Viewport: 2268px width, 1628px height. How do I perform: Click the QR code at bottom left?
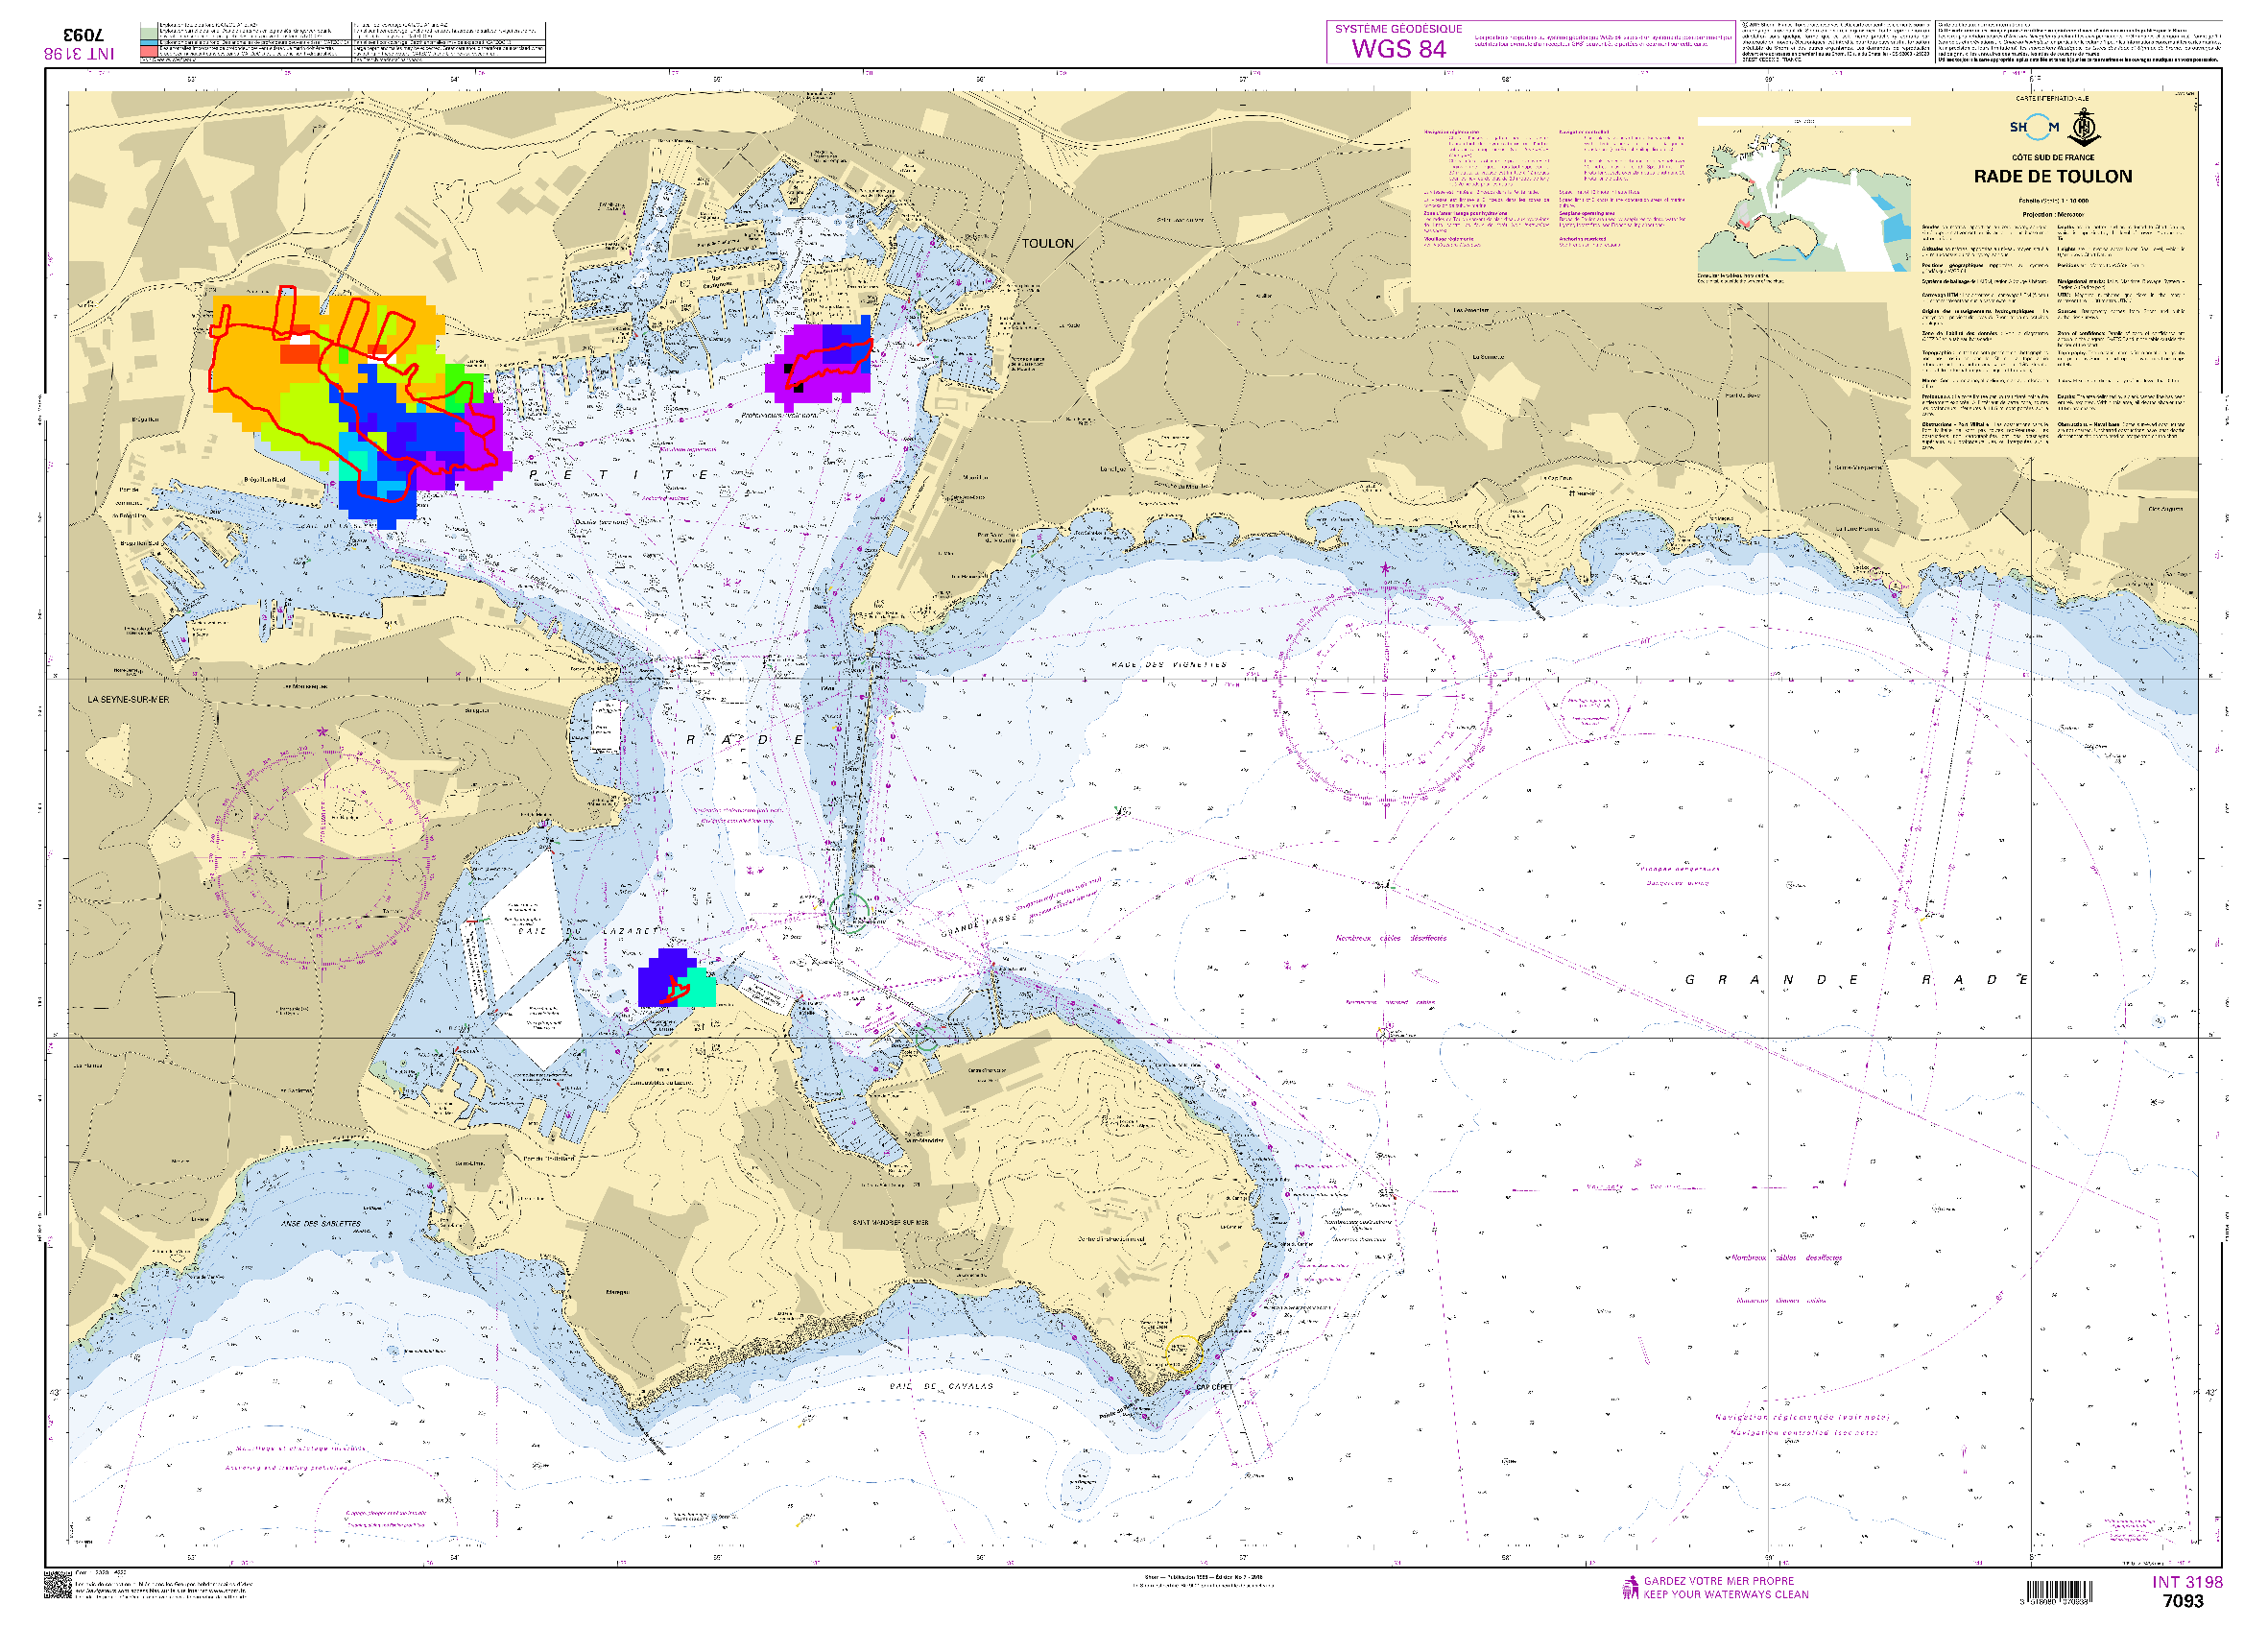(x=58, y=1584)
